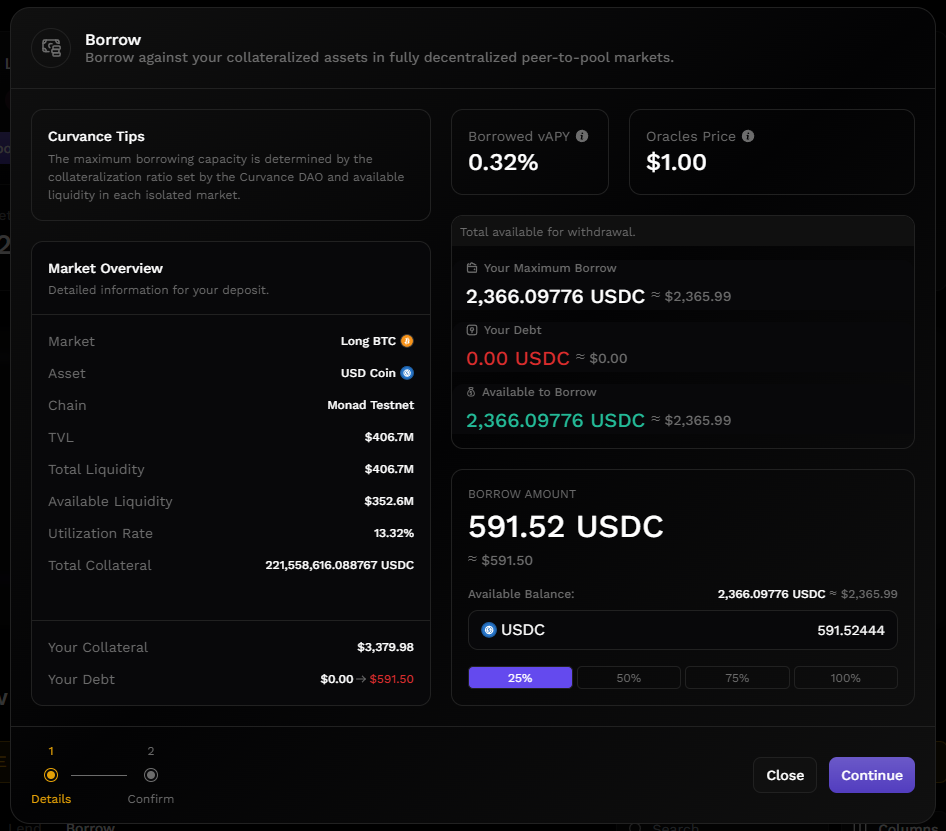The height and width of the screenshot is (831, 946).
Task: Click the Available to Borrow icon
Action: (x=472, y=392)
